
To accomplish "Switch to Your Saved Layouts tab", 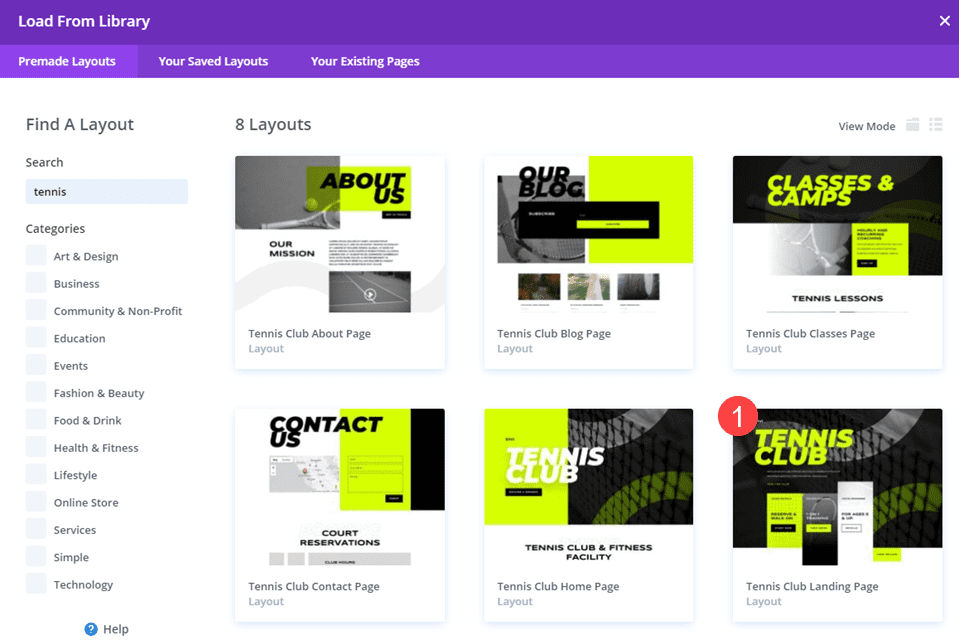I will pyautogui.click(x=212, y=61).
